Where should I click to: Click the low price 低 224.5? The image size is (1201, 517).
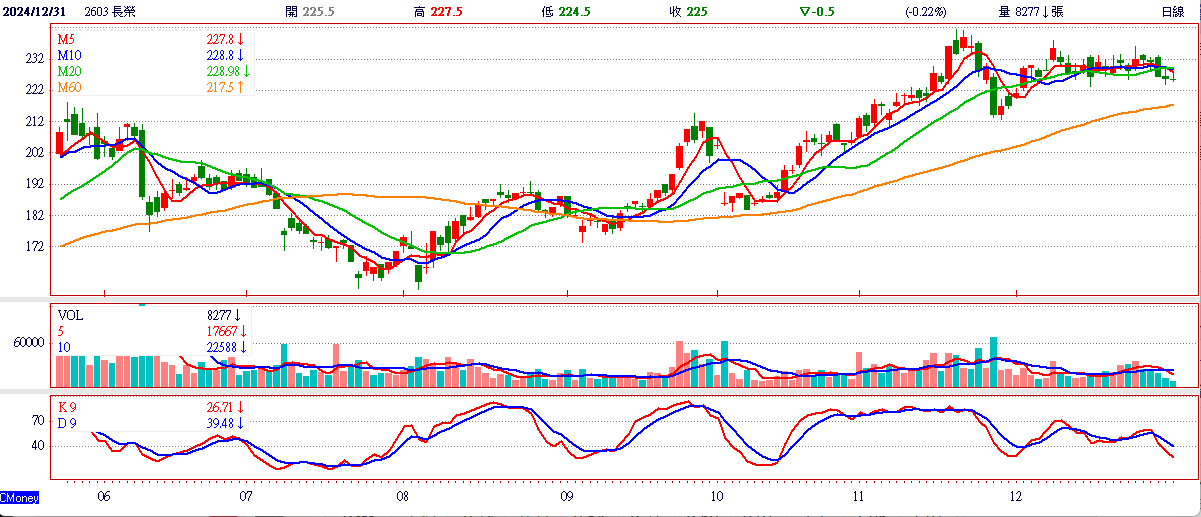click(x=567, y=12)
